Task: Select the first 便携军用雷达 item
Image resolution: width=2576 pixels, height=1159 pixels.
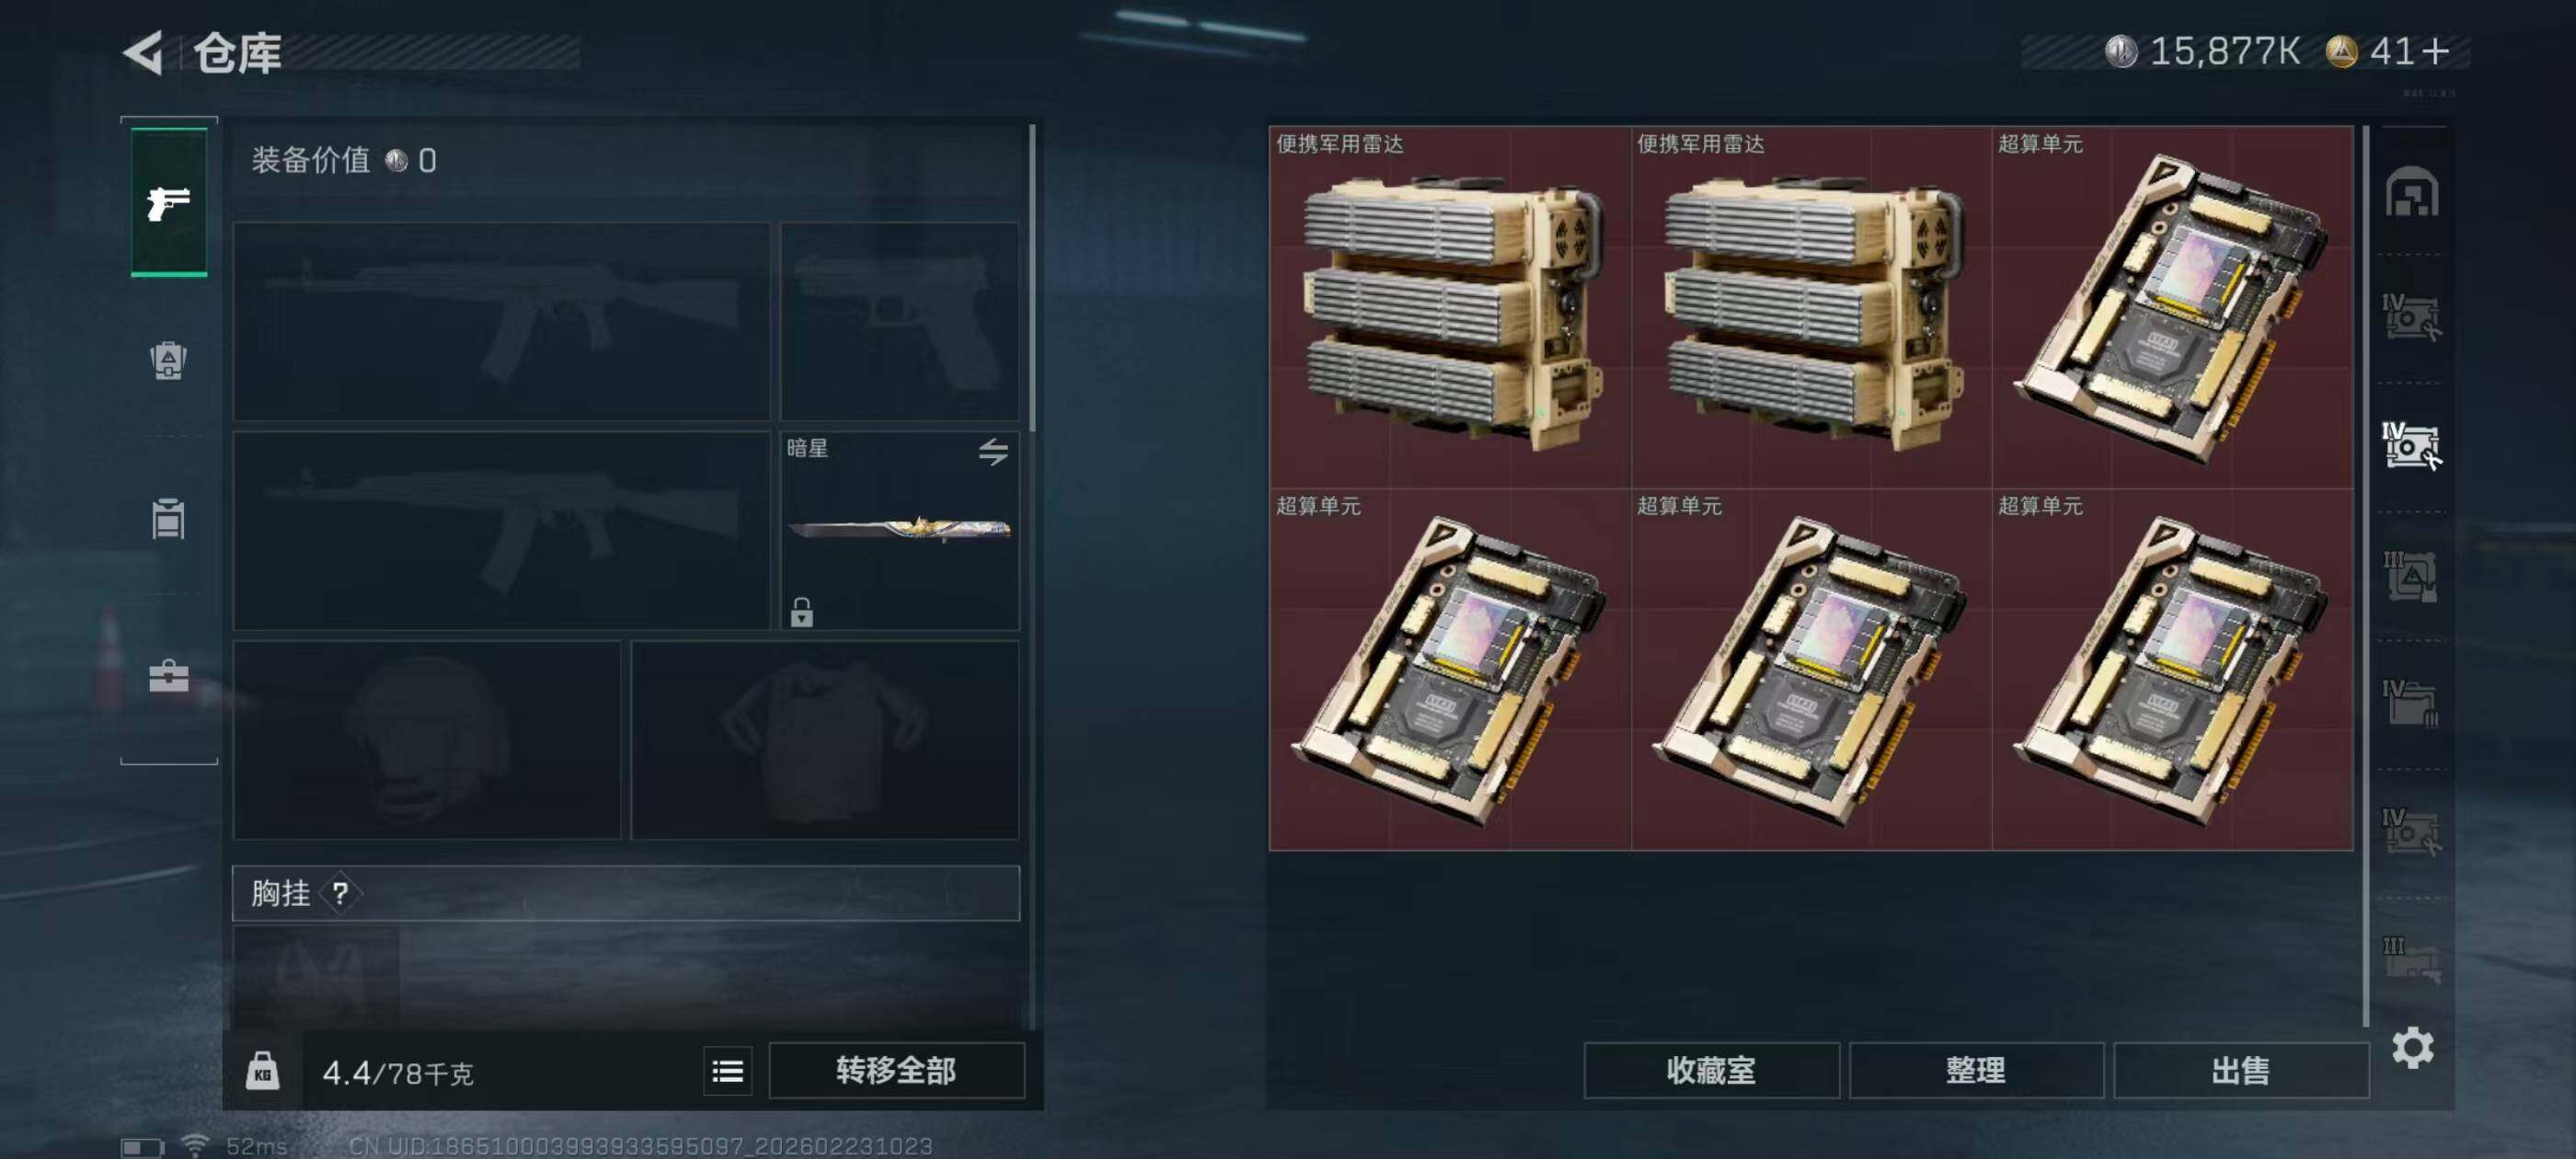Action: (1450, 307)
